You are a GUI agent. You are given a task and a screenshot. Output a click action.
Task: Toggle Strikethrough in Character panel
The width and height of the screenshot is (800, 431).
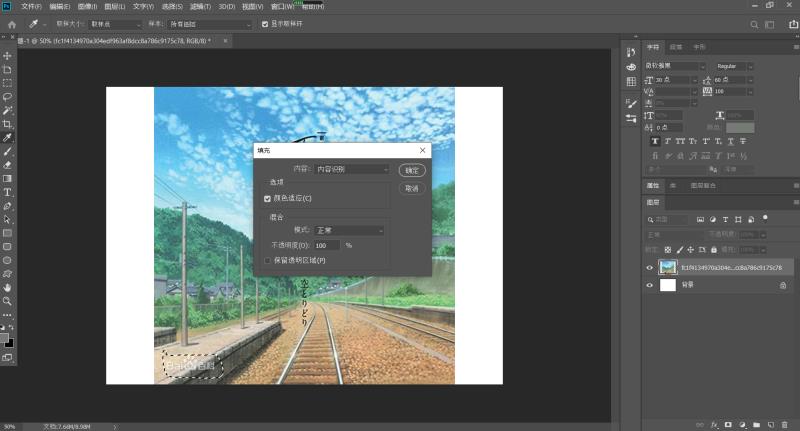743,141
